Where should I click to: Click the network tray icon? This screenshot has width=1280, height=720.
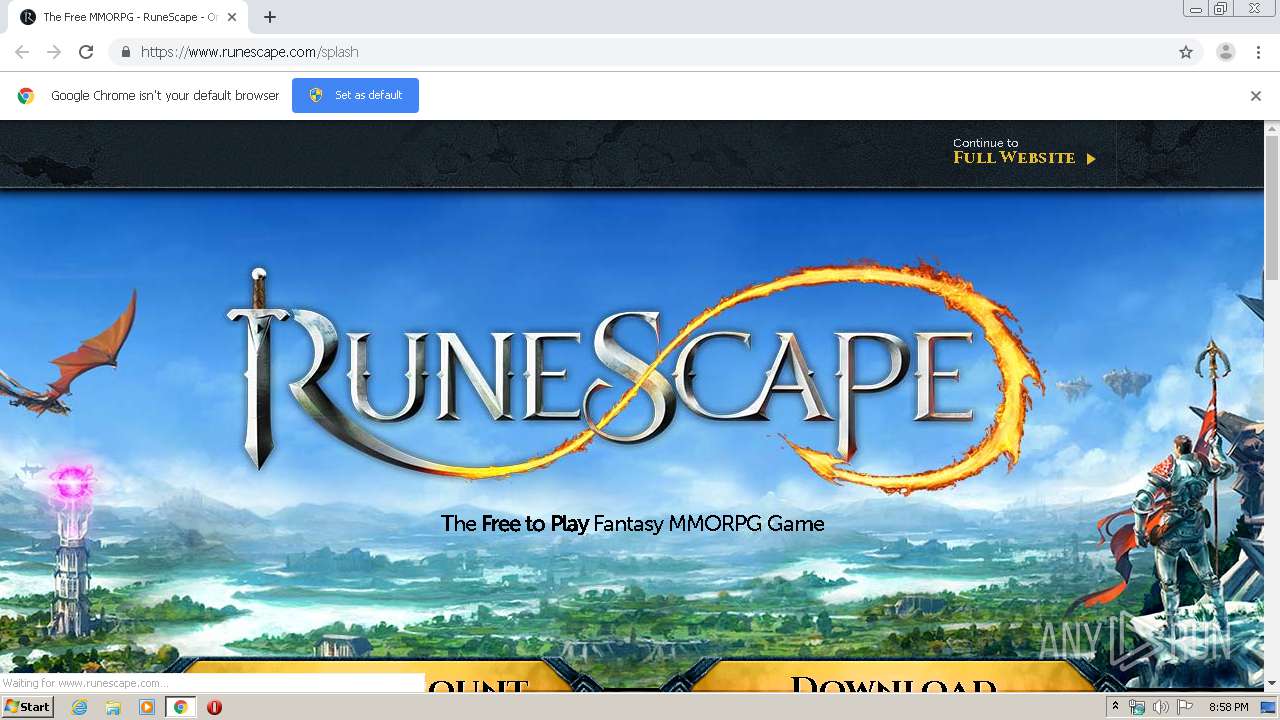1137,707
